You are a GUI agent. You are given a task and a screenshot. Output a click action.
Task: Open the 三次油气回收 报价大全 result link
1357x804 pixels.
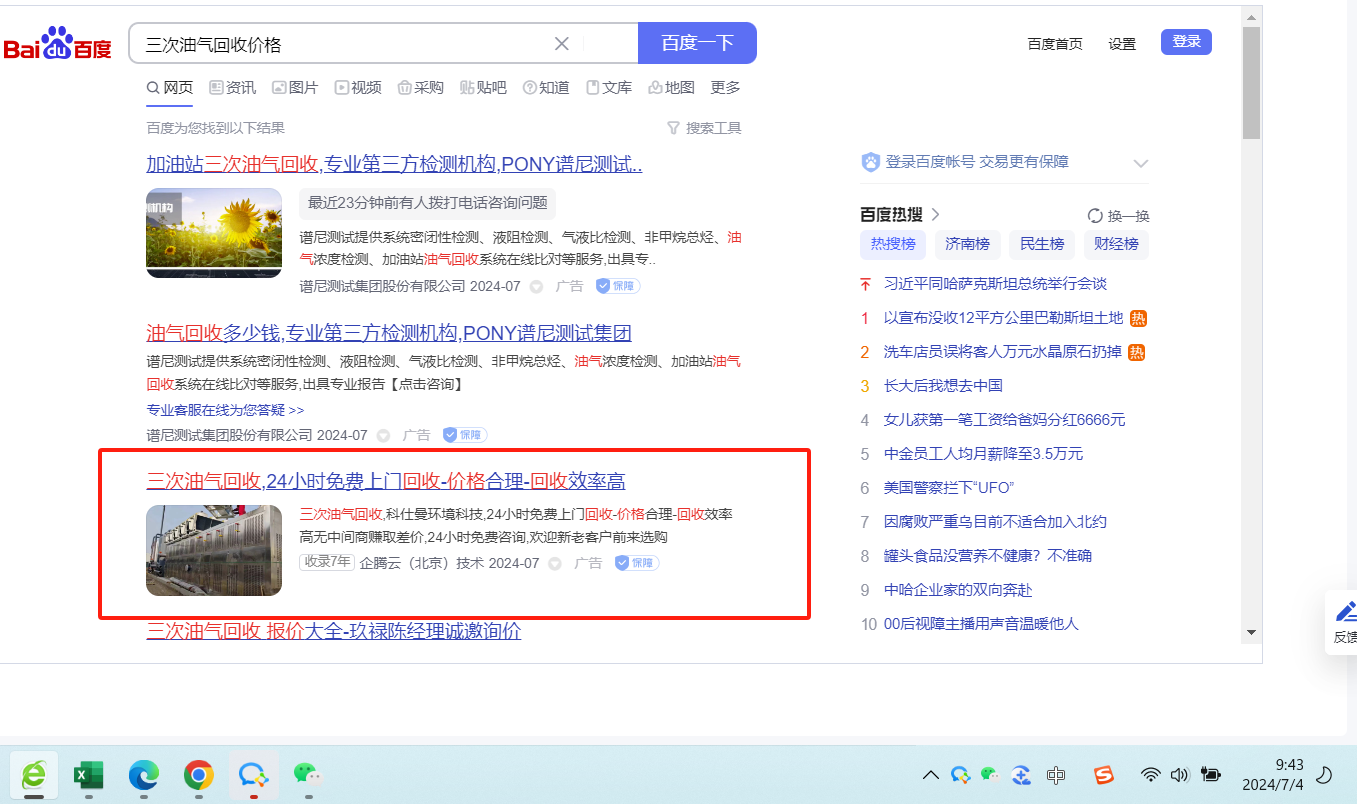click(333, 631)
